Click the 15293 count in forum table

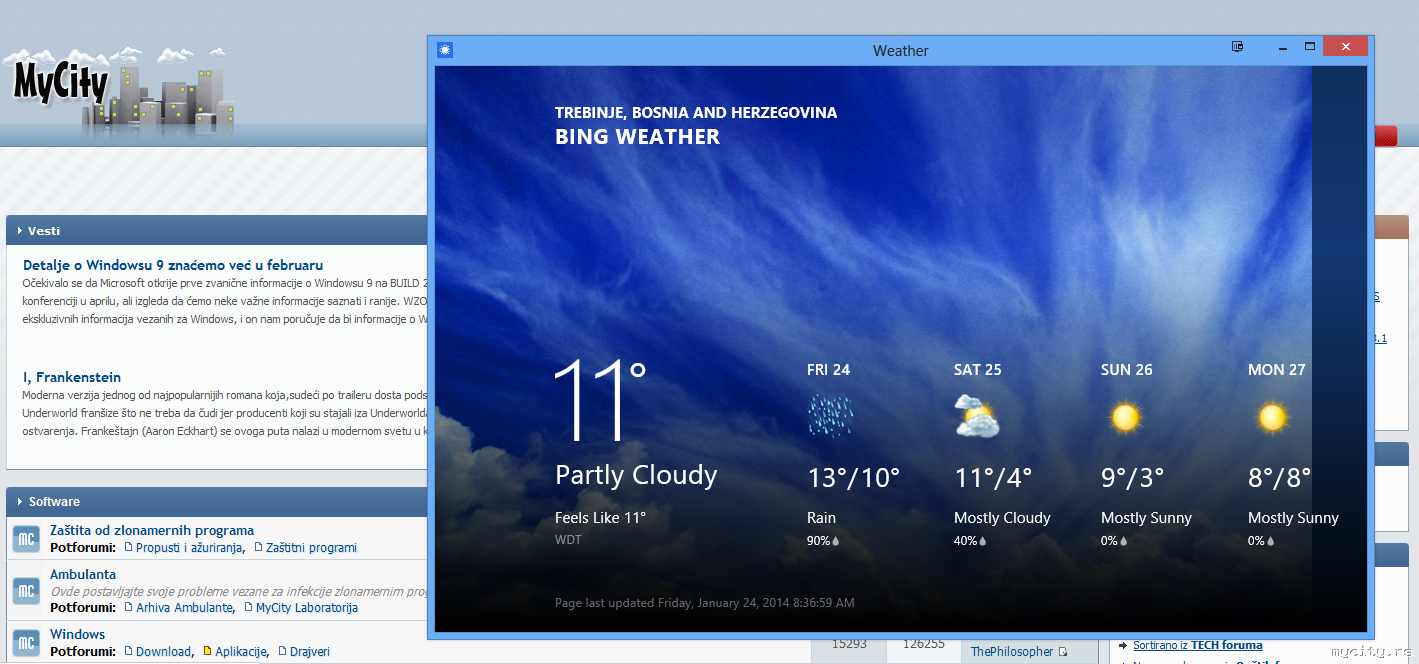[x=849, y=644]
